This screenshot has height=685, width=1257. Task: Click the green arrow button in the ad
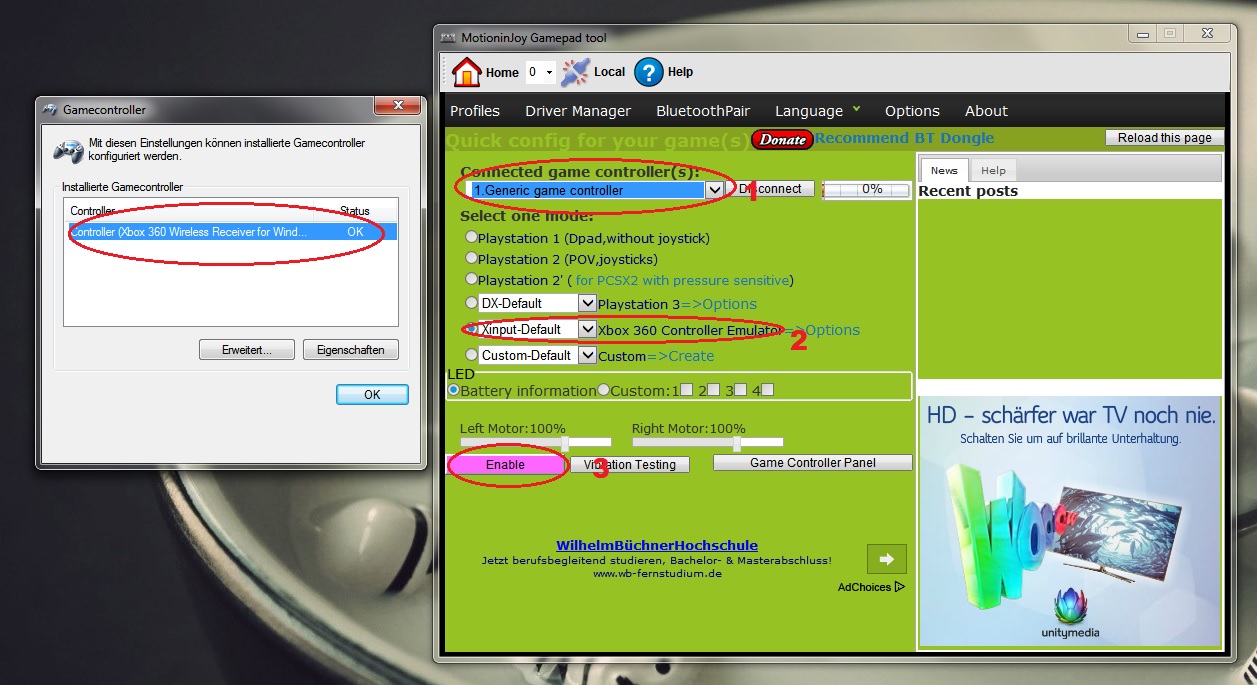[x=887, y=559]
